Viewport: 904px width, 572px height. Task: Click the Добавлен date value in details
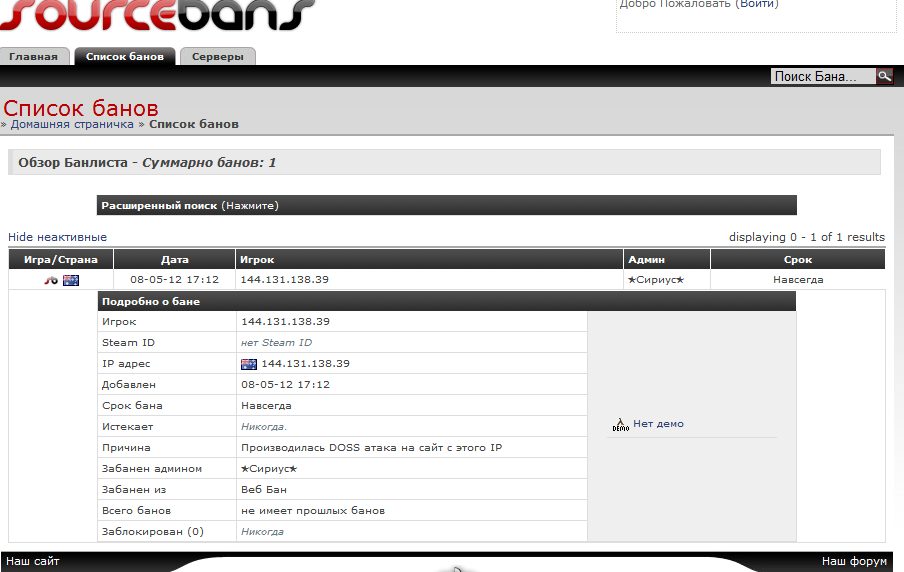click(x=285, y=385)
